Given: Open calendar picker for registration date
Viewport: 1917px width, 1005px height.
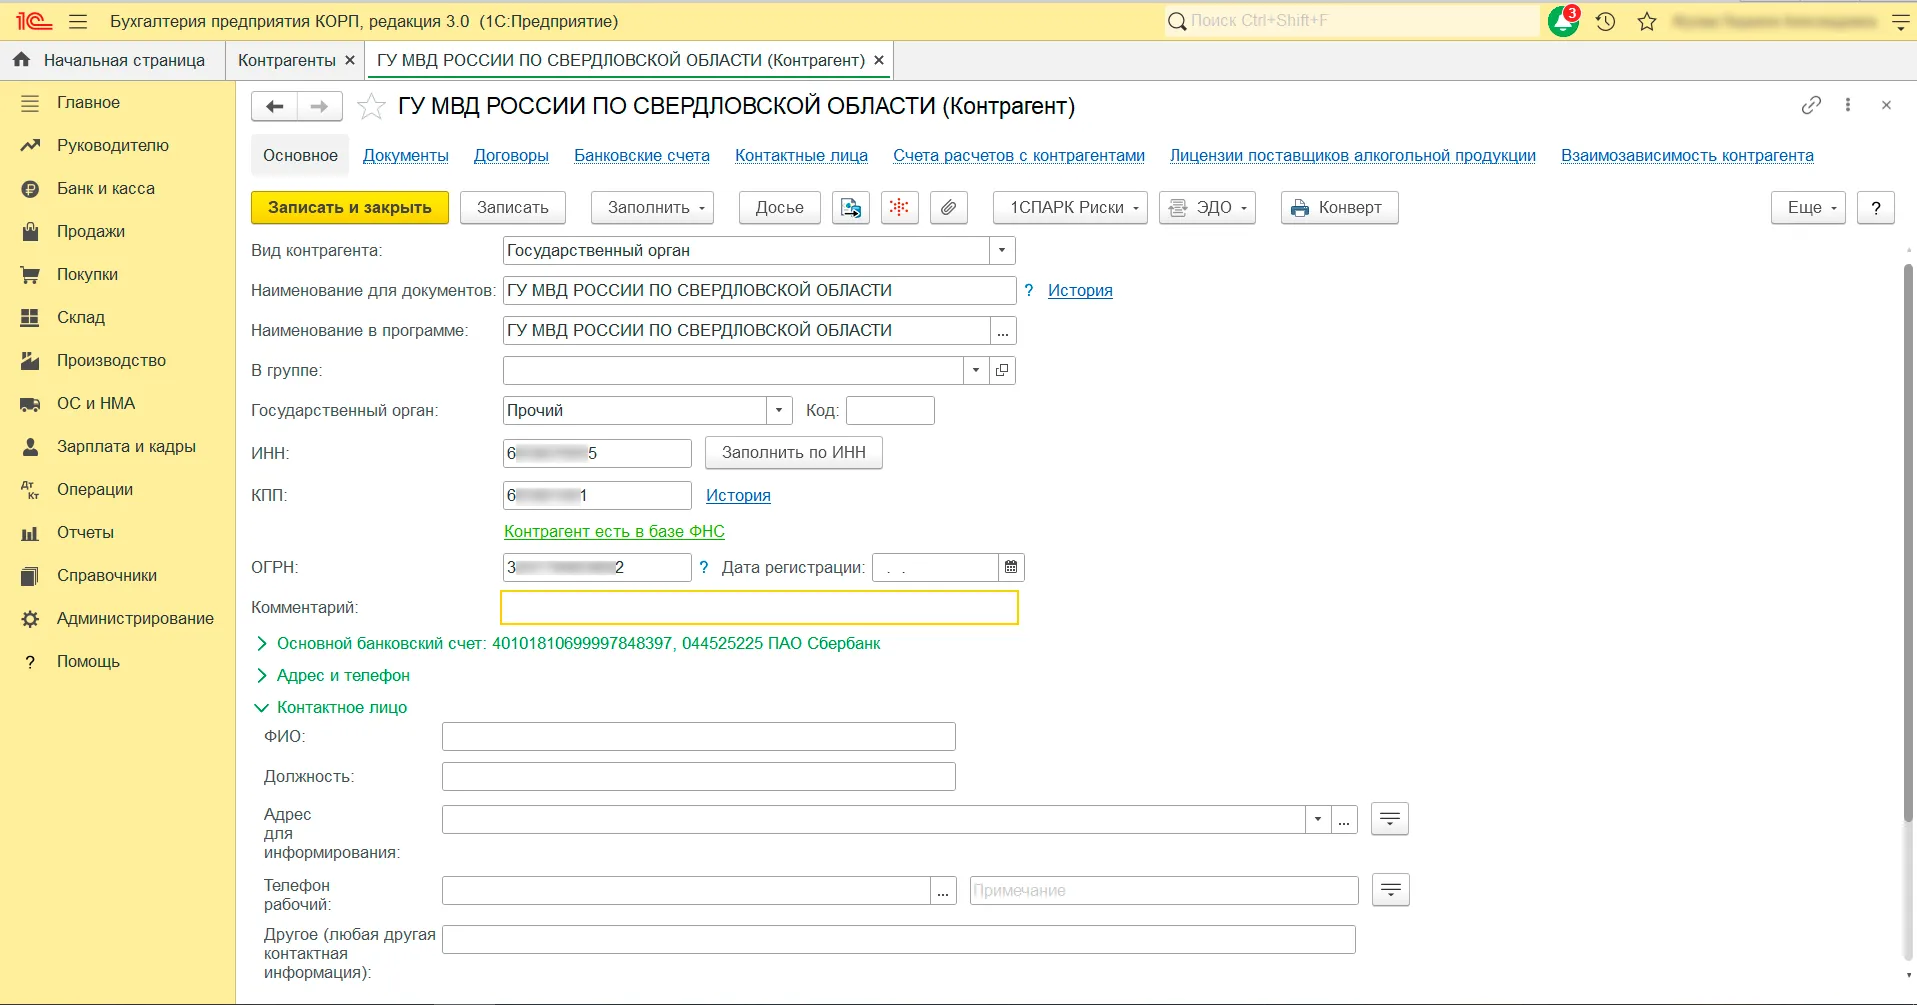Looking at the screenshot, I should click(x=1011, y=567).
